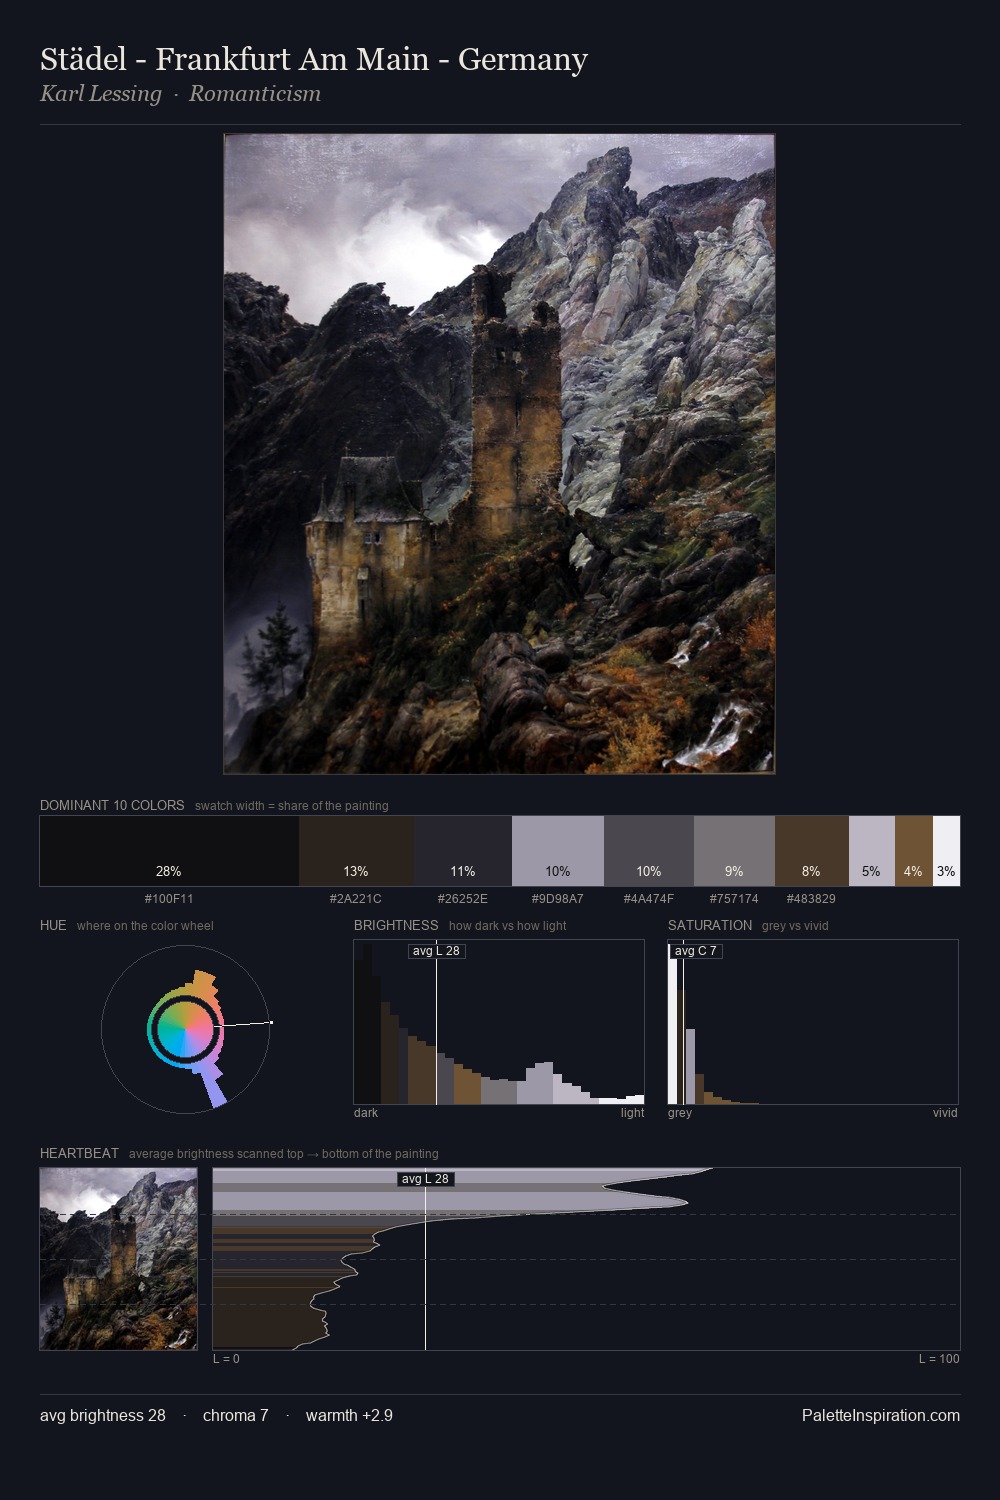Click 'grey vs vivid' caption
This screenshot has width=1000, height=1500.
tap(795, 926)
